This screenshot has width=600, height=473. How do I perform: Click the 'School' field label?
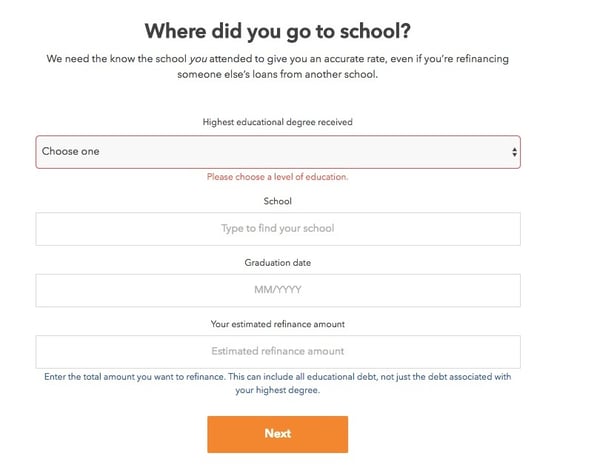click(x=278, y=201)
